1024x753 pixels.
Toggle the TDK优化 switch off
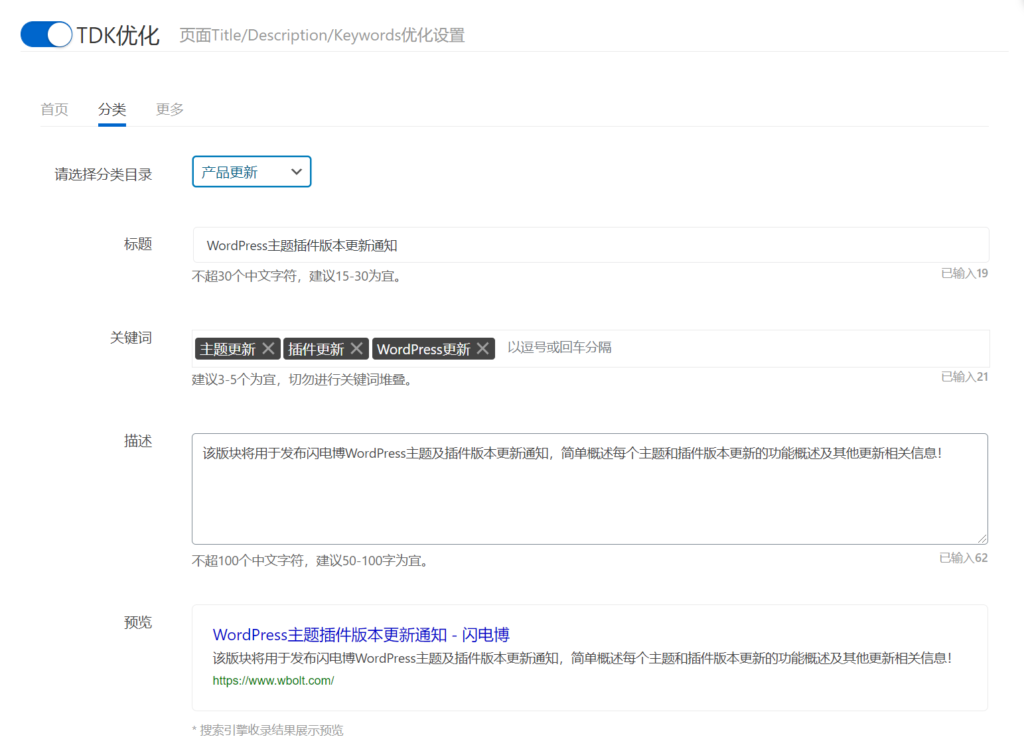tap(46, 35)
